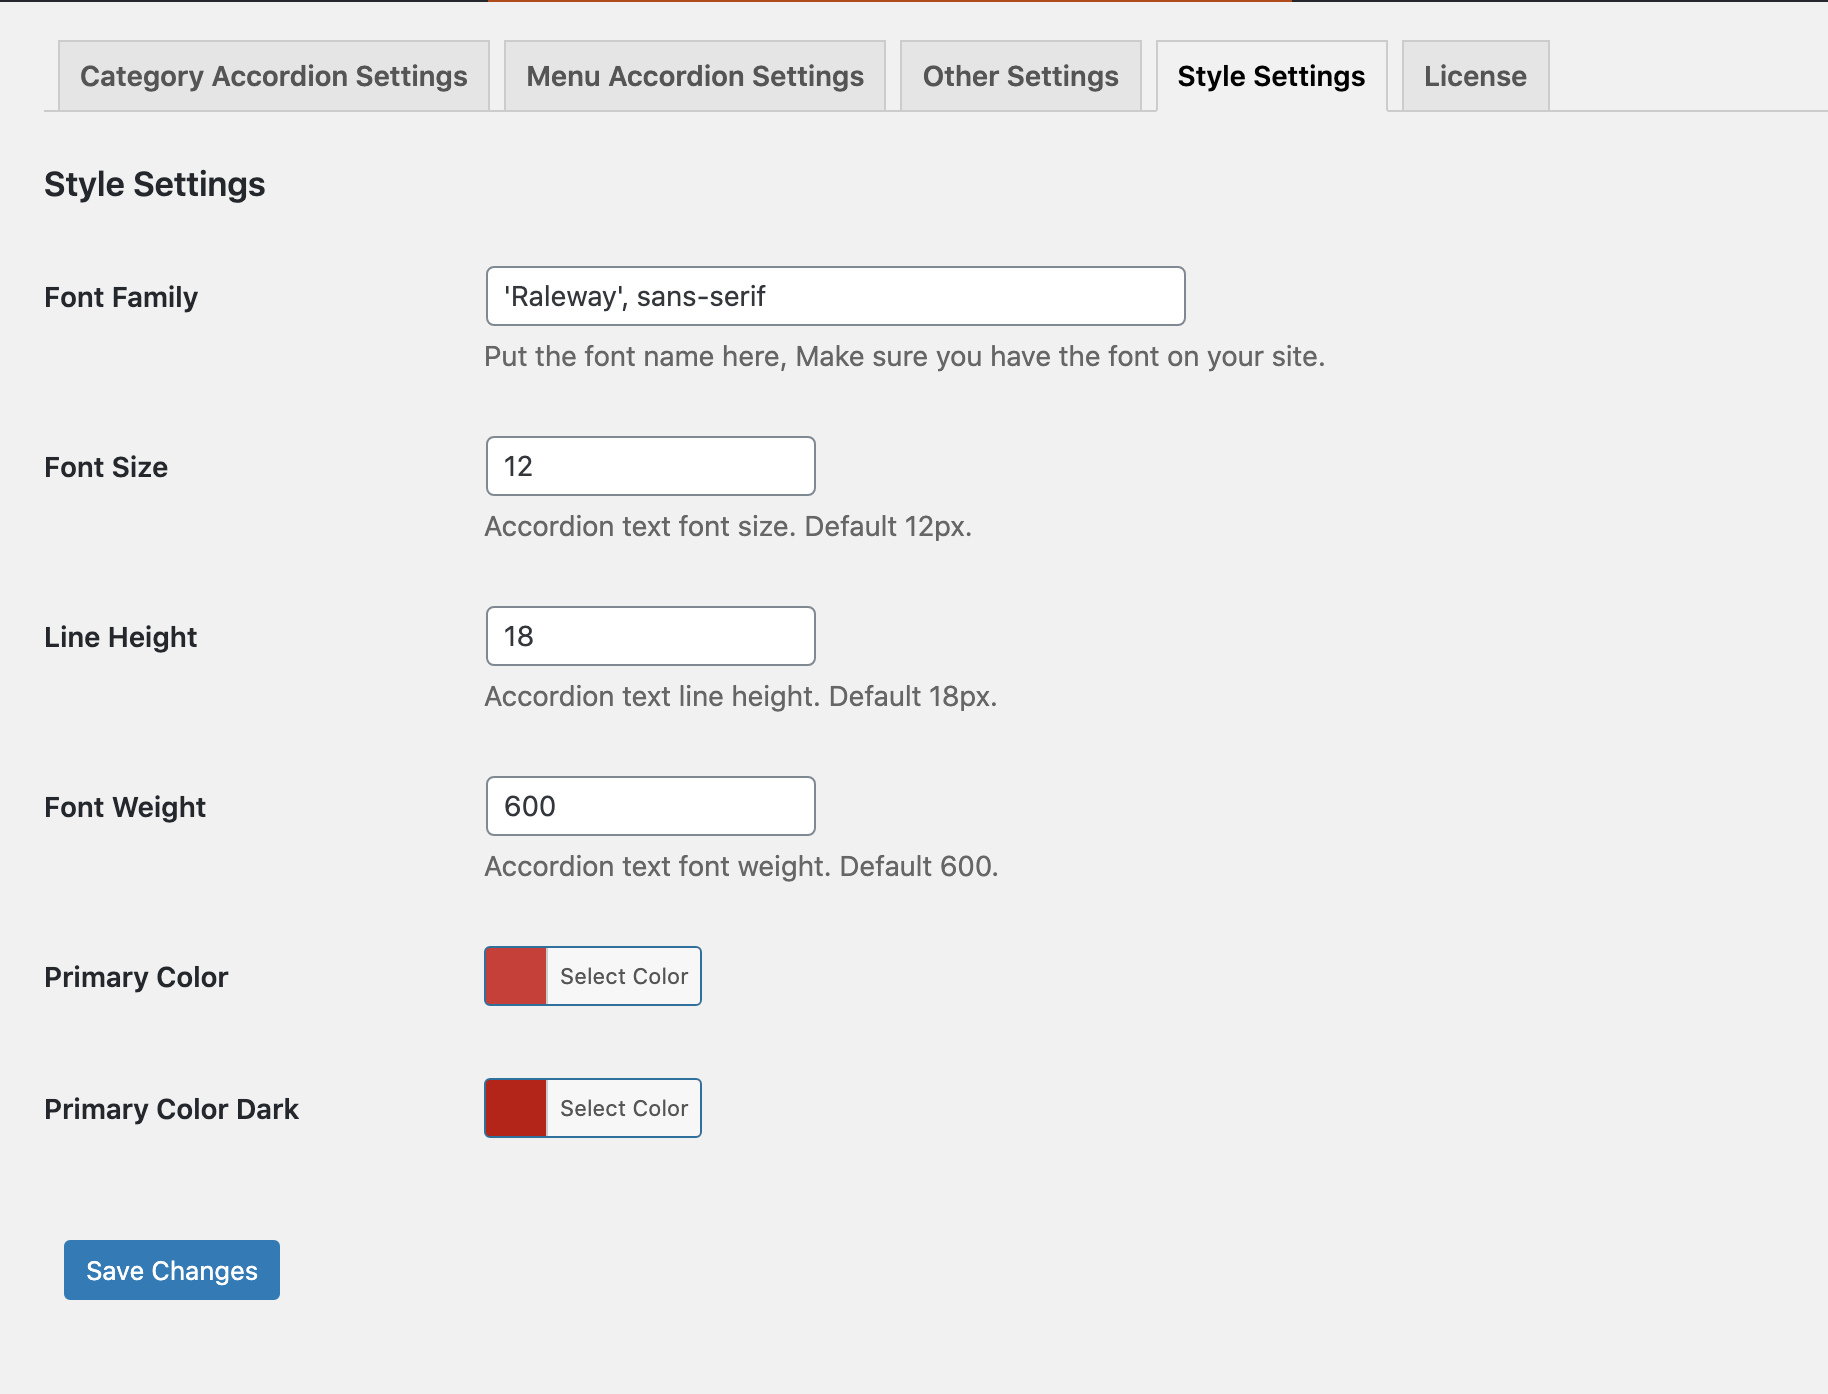Open the Menu Accordion Settings tab

click(695, 75)
